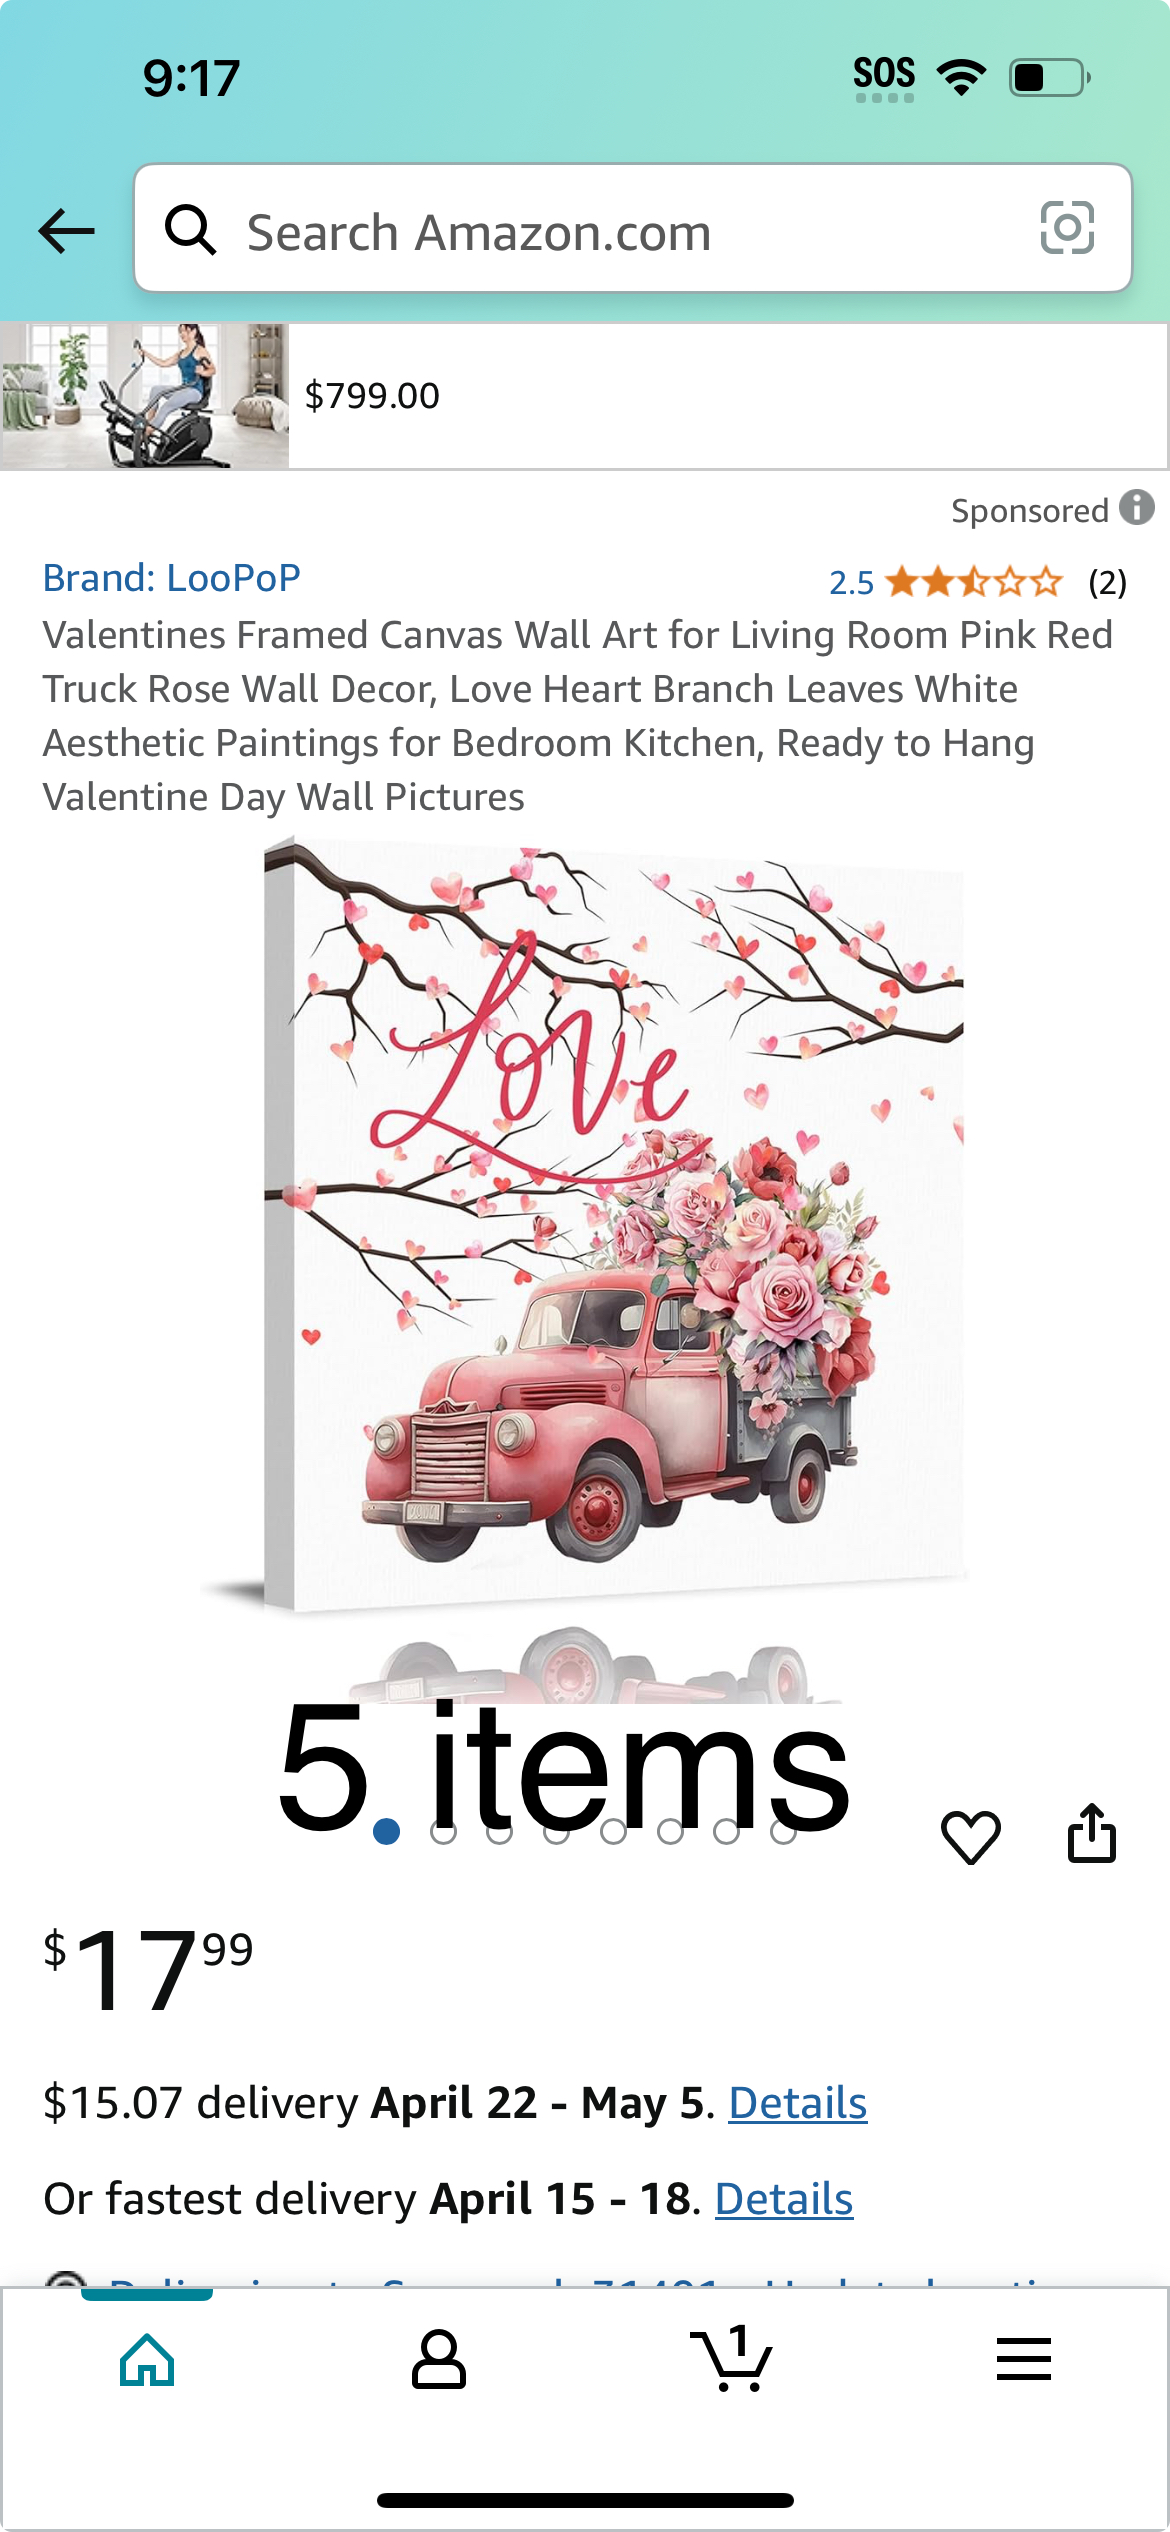Open Sponsored info icon
This screenshot has width=1170, height=2532.
click(x=1137, y=508)
